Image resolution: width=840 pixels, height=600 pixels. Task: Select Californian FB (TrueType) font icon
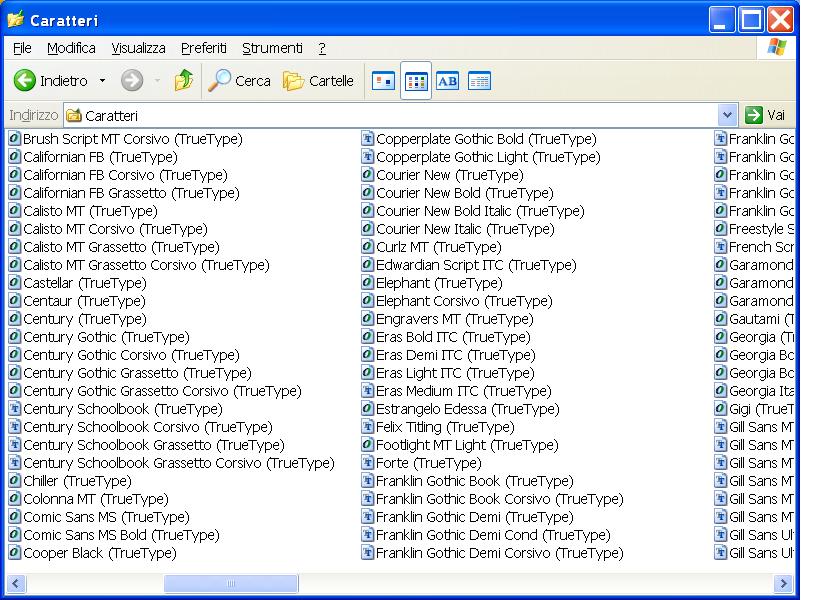(14, 157)
